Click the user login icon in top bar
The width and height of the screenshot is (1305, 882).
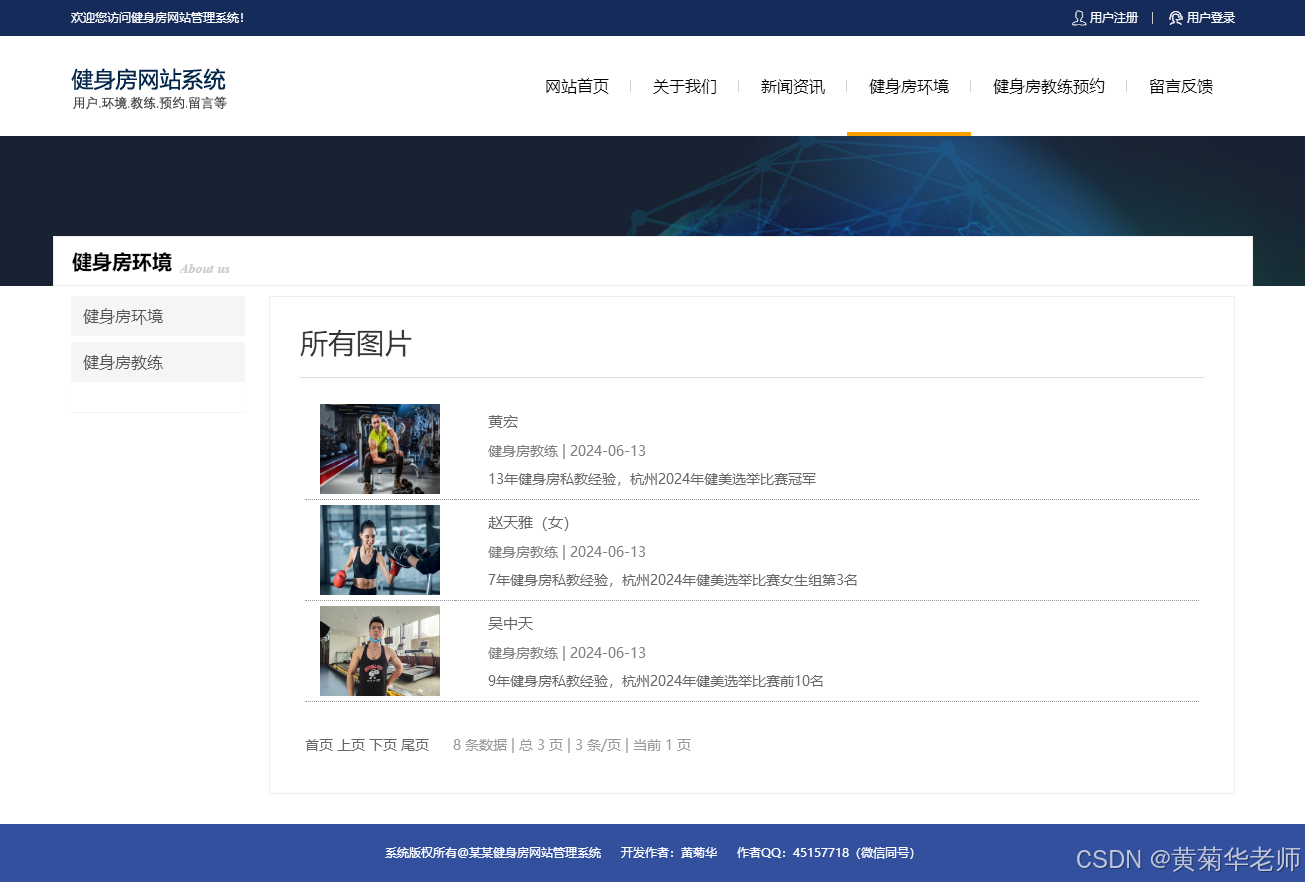[x=1175, y=17]
